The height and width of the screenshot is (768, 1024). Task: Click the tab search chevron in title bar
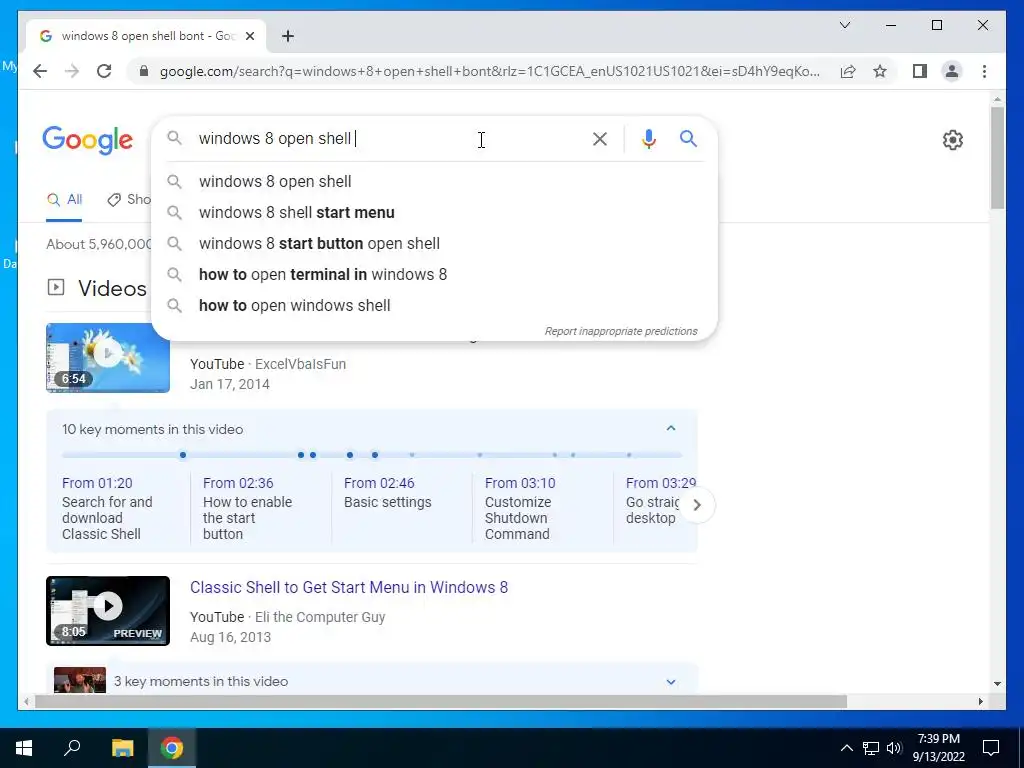pyautogui.click(x=844, y=25)
